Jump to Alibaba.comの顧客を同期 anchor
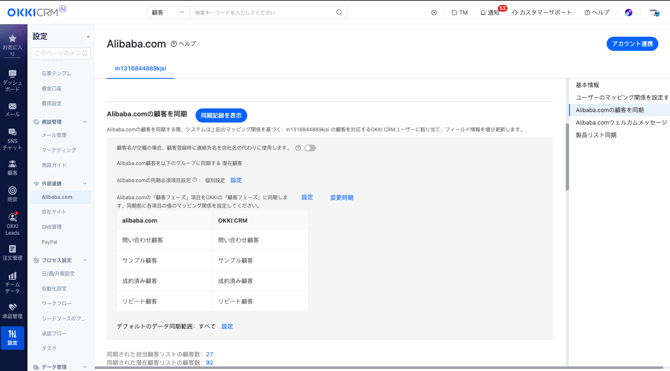 [x=609, y=110]
